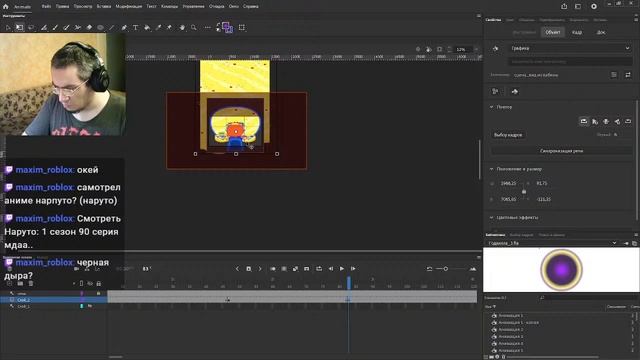Switch to the Док properties tab
This screenshot has width=640, height=360.
click(601, 32)
